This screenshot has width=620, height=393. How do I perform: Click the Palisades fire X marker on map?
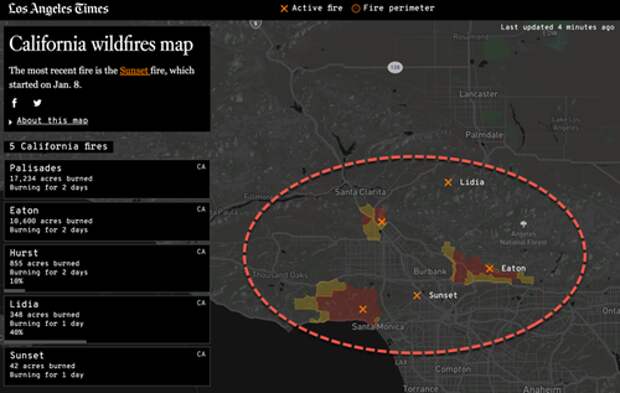pyautogui.click(x=363, y=310)
